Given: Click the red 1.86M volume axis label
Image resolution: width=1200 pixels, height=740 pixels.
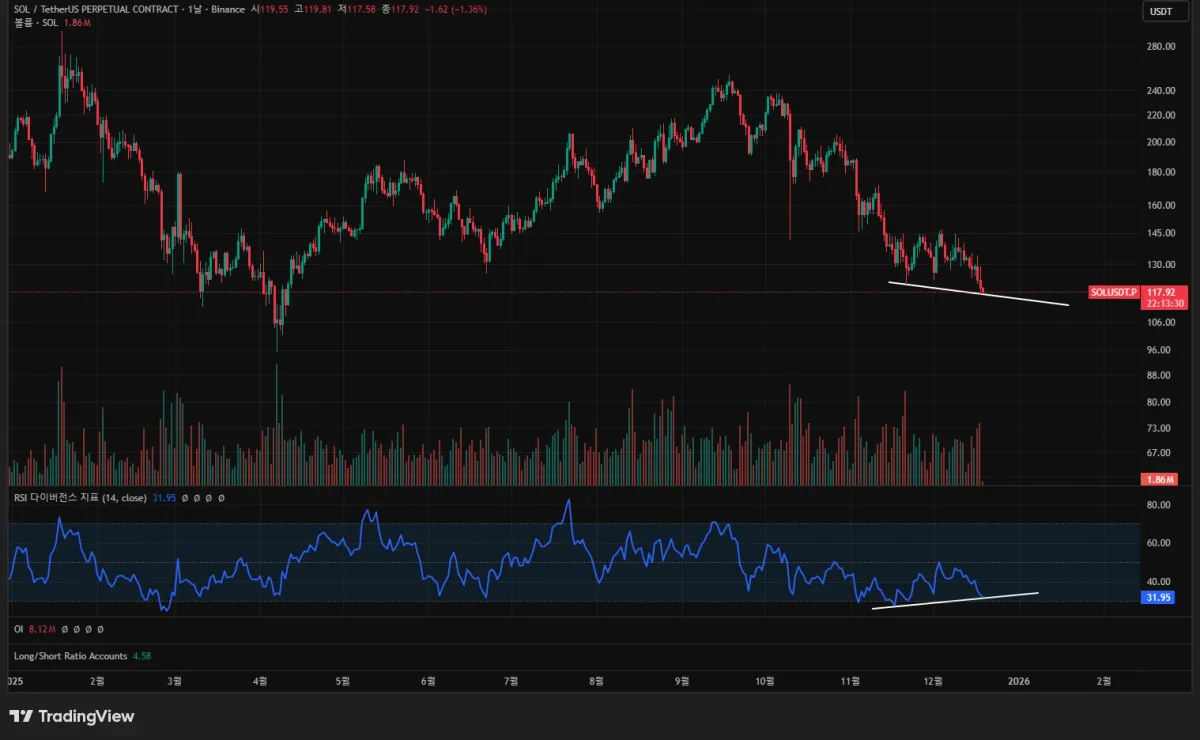Looking at the screenshot, I should (1159, 480).
